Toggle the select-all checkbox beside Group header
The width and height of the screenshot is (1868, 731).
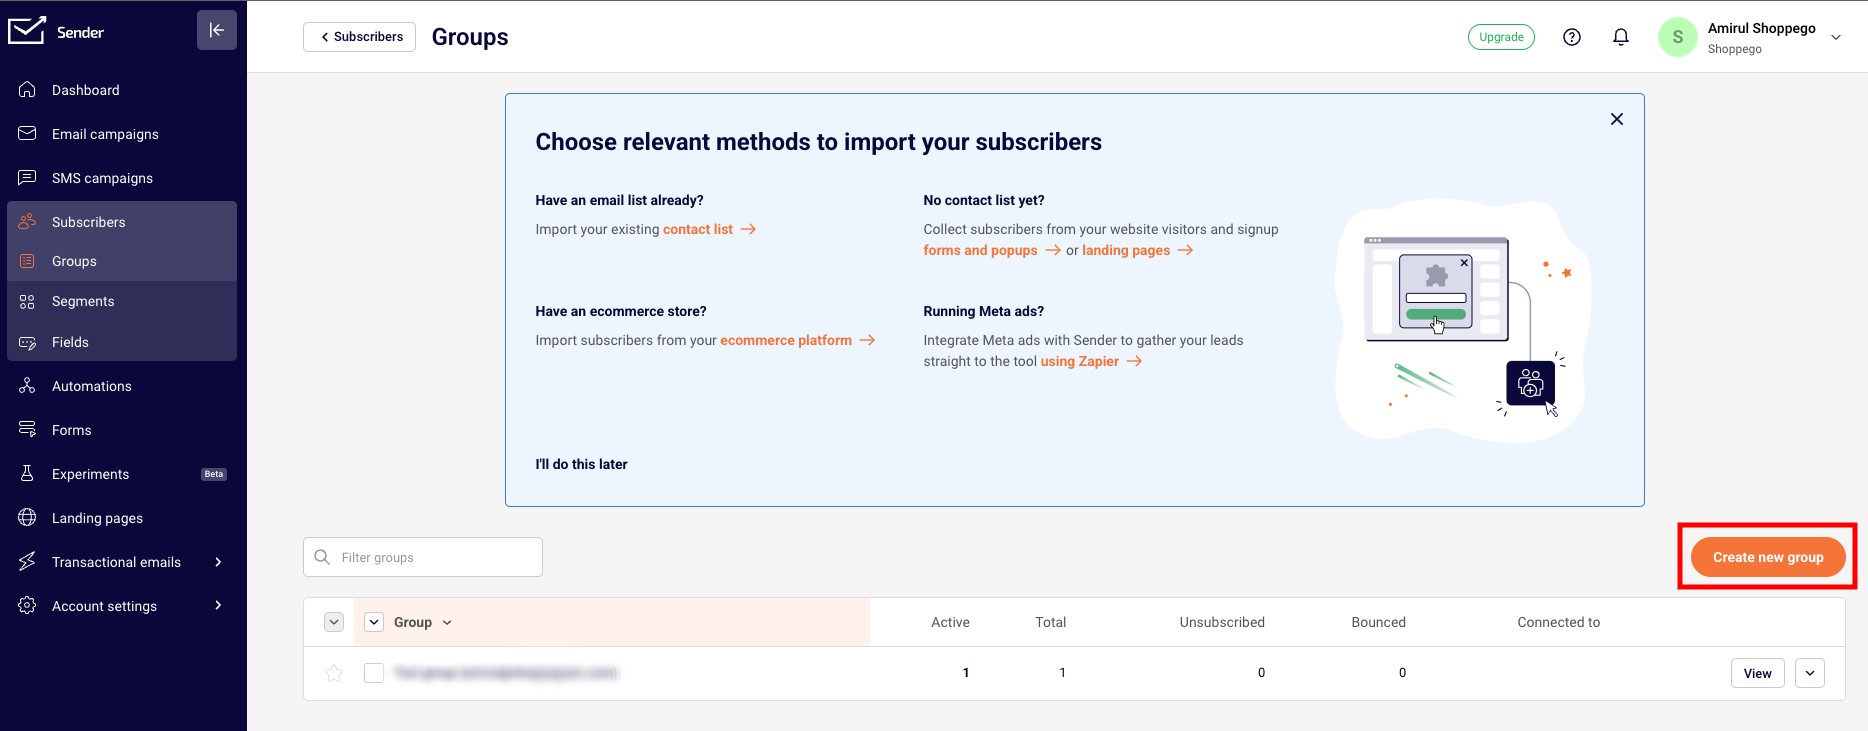click(374, 622)
